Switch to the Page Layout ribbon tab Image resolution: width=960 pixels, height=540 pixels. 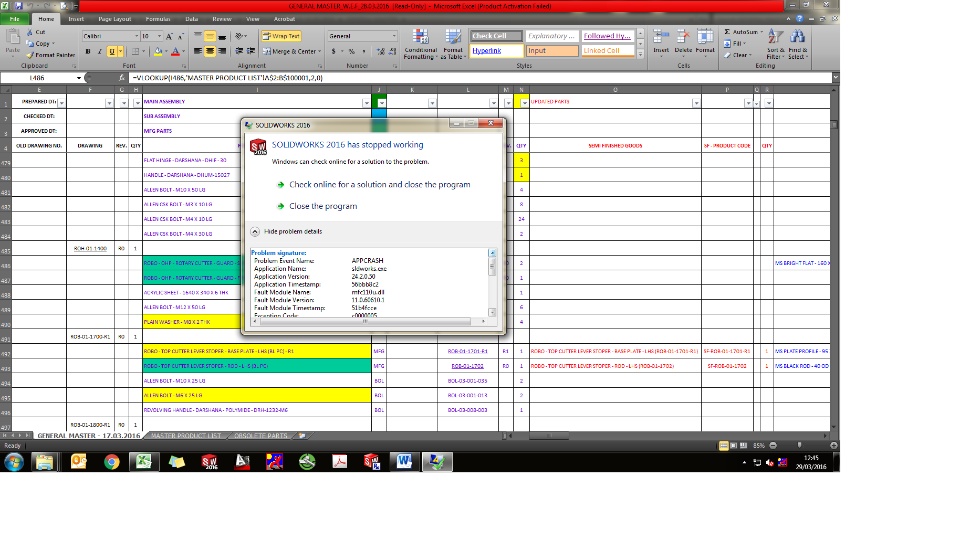[114, 19]
